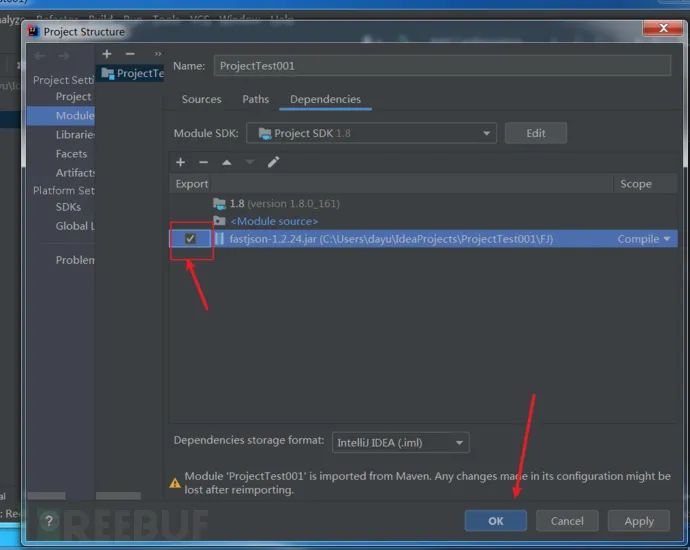This screenshot has height=550, width=690.
Task: Select Artifacts in the settings sidebar
Action: 74,173
